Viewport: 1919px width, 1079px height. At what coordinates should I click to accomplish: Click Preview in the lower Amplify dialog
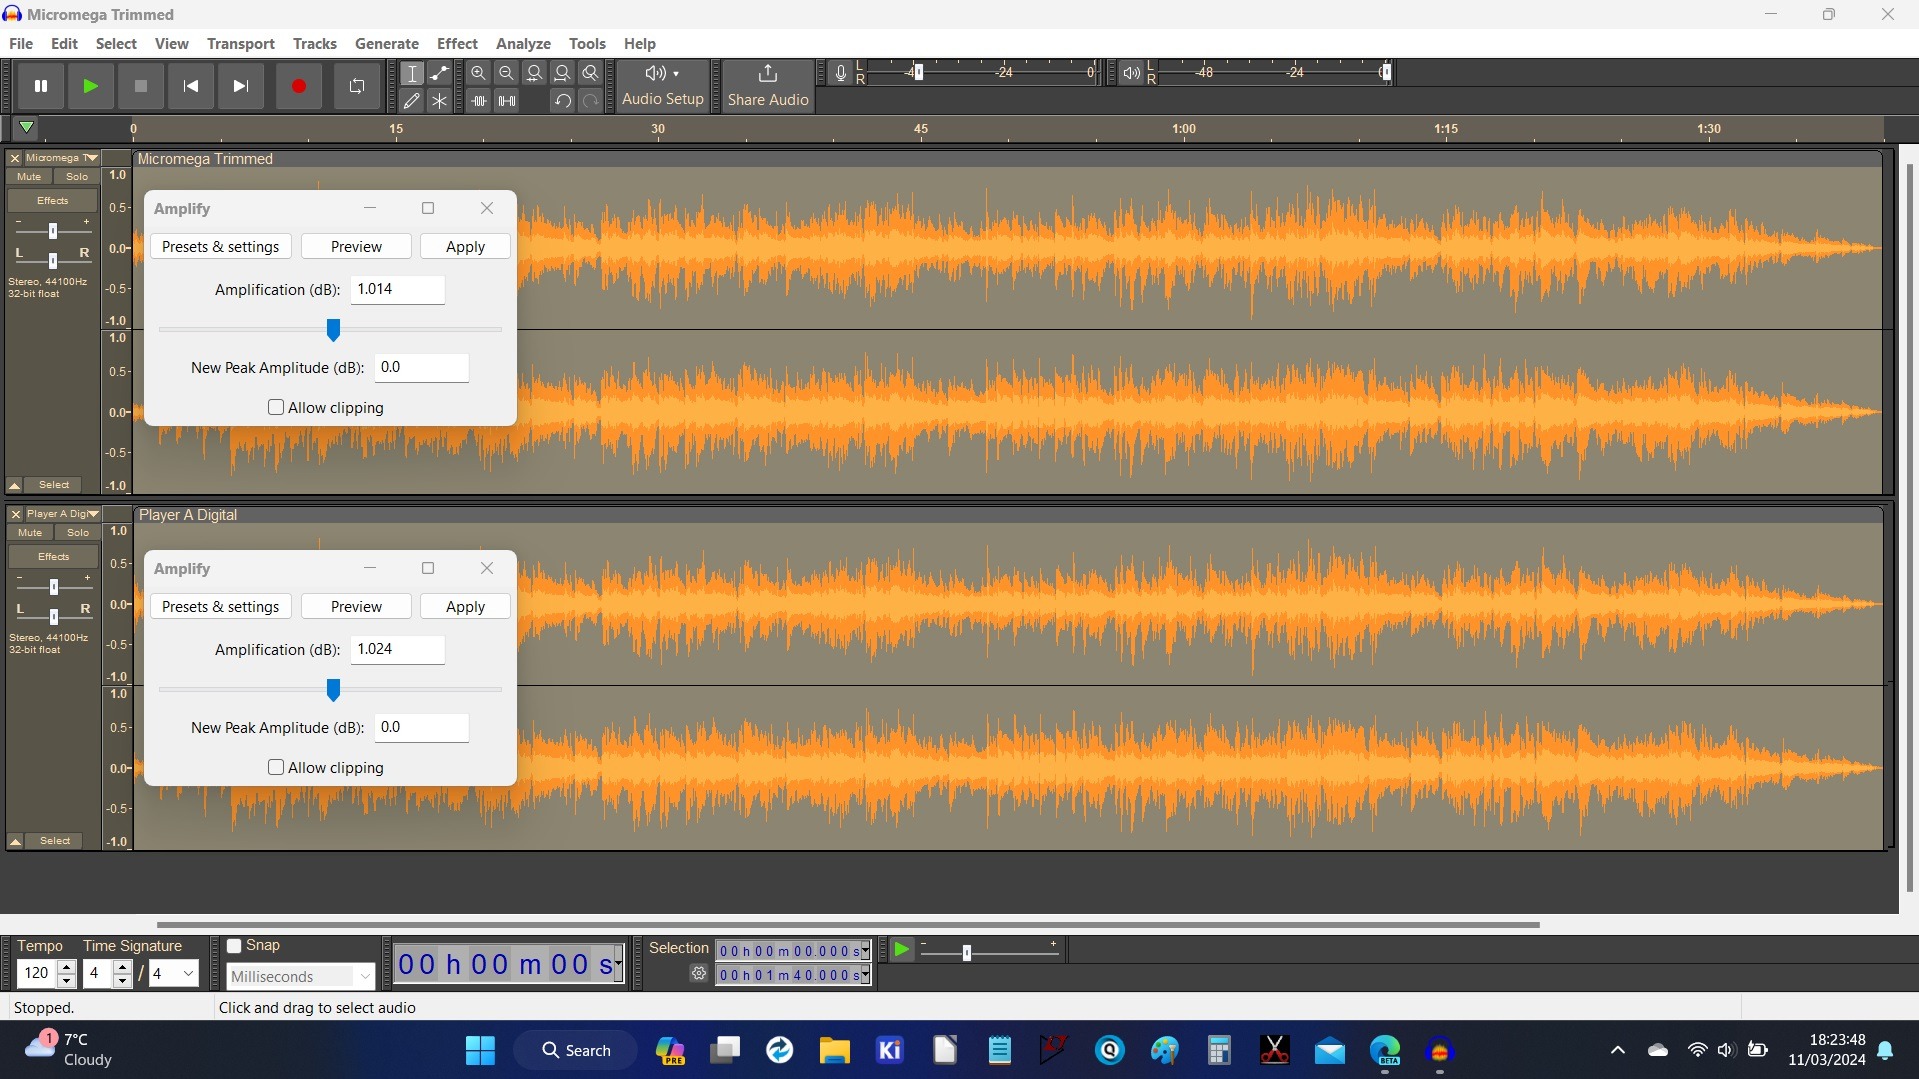[356, 606]
